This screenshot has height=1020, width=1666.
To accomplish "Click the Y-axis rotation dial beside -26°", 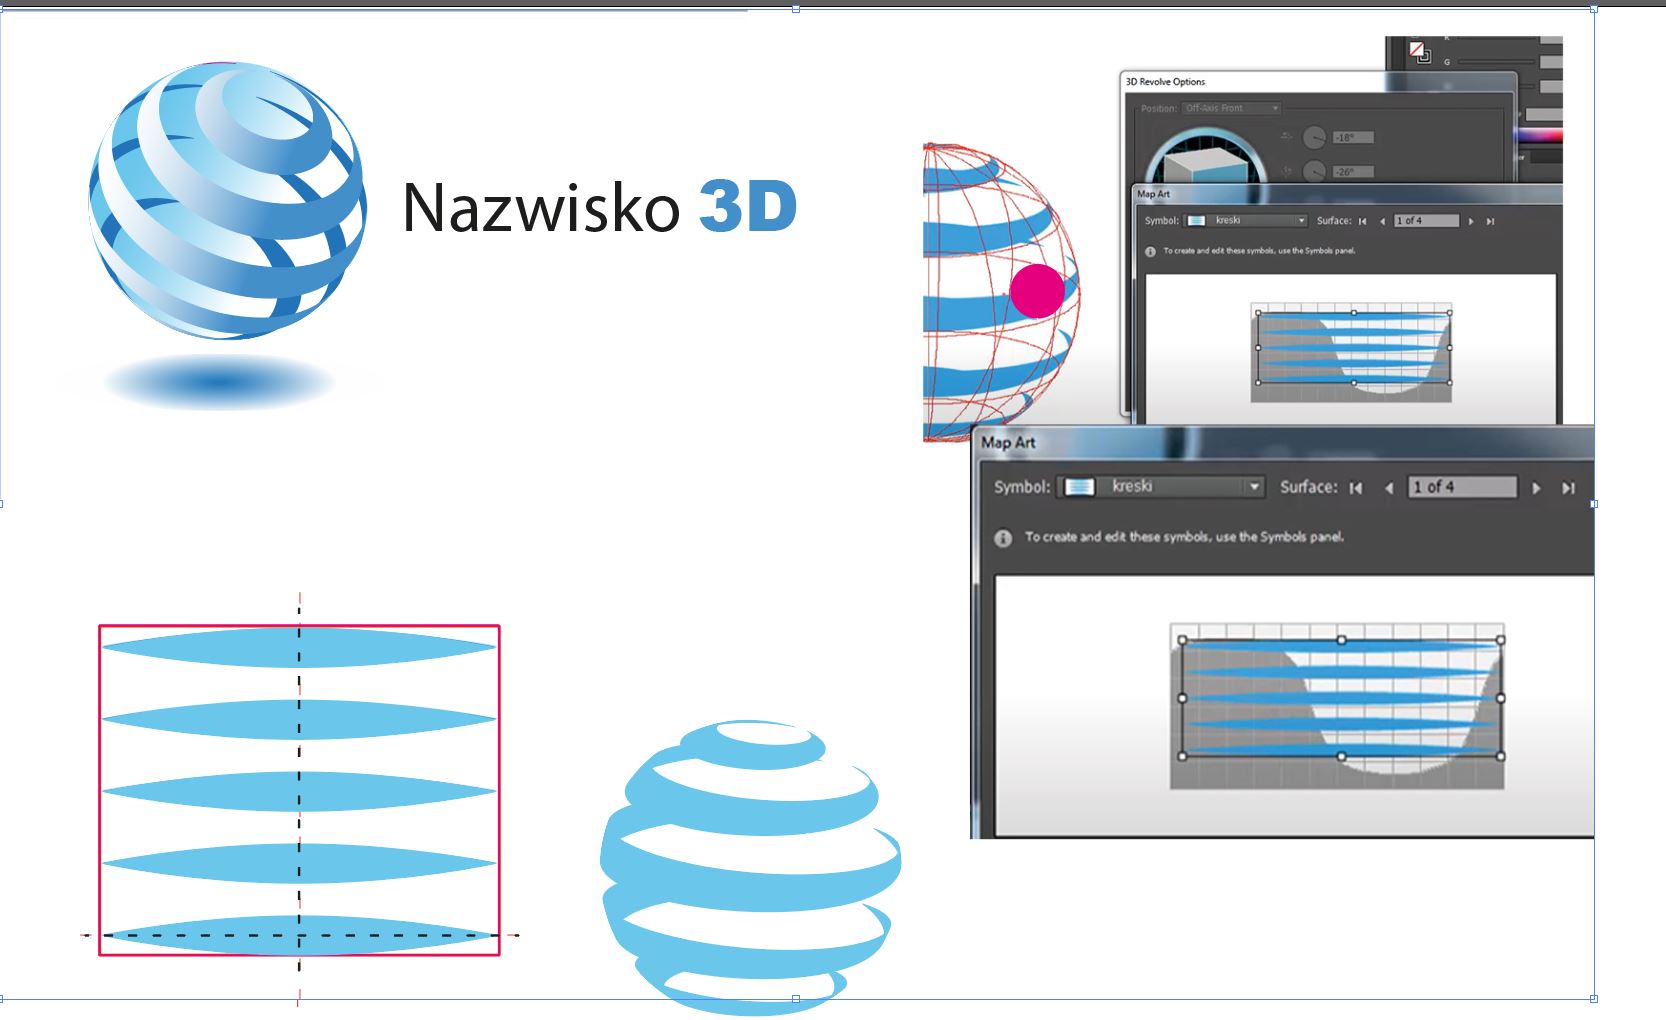I will coord(1314,171).
